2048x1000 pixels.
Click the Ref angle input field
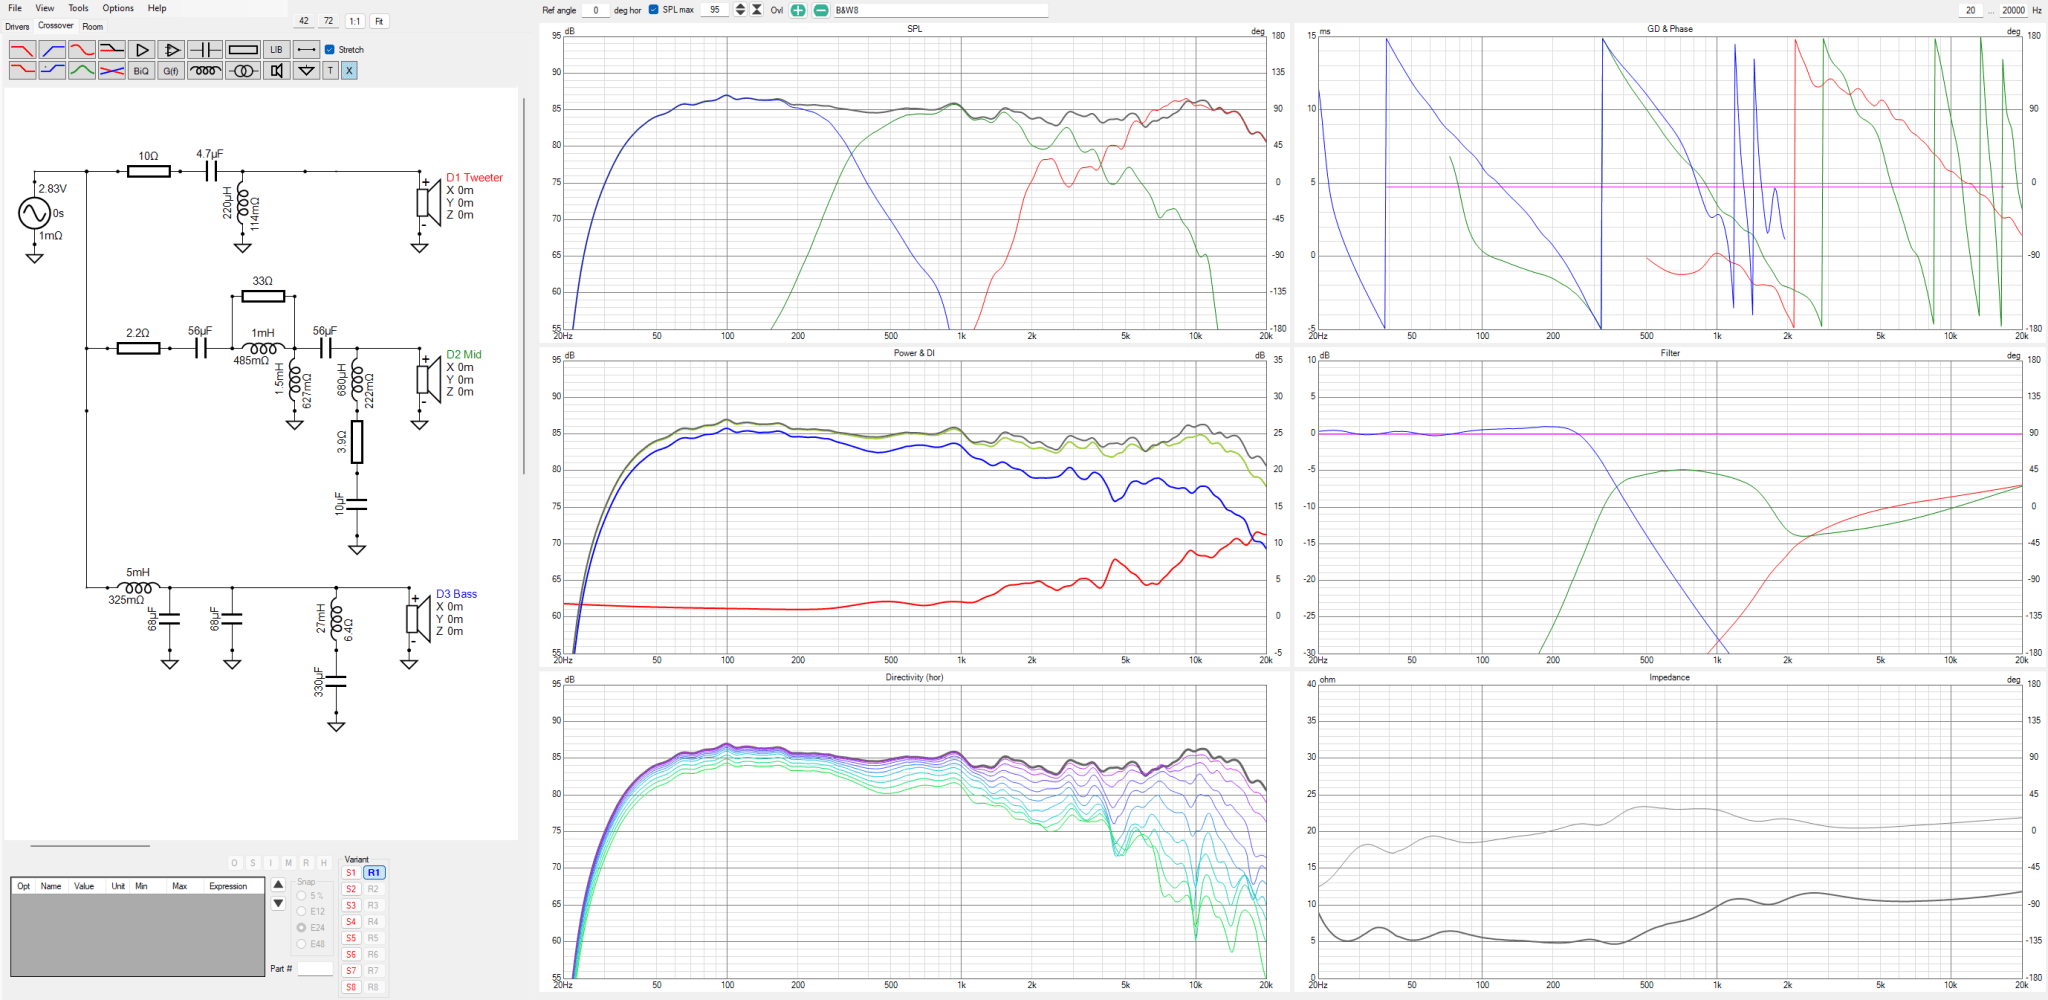click(595, 10)
